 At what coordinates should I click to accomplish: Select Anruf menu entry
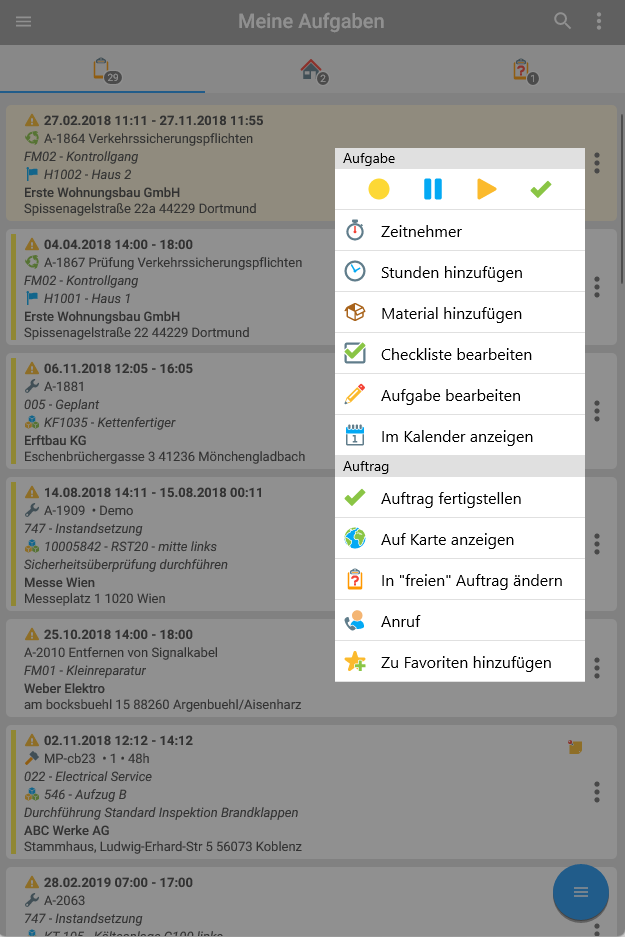click(x=459, y=621)
